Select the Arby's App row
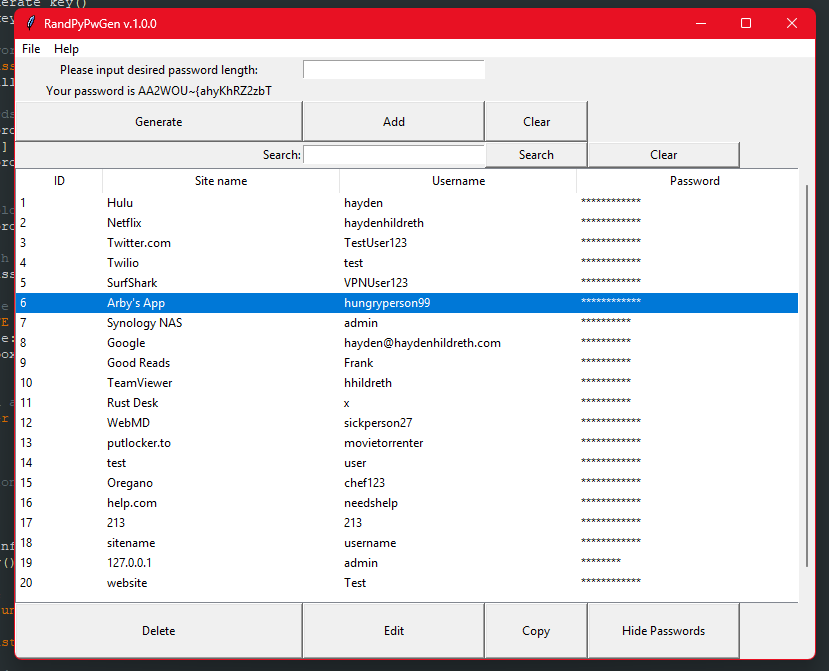This screenshot has height=671, width=829. point(407,303)
